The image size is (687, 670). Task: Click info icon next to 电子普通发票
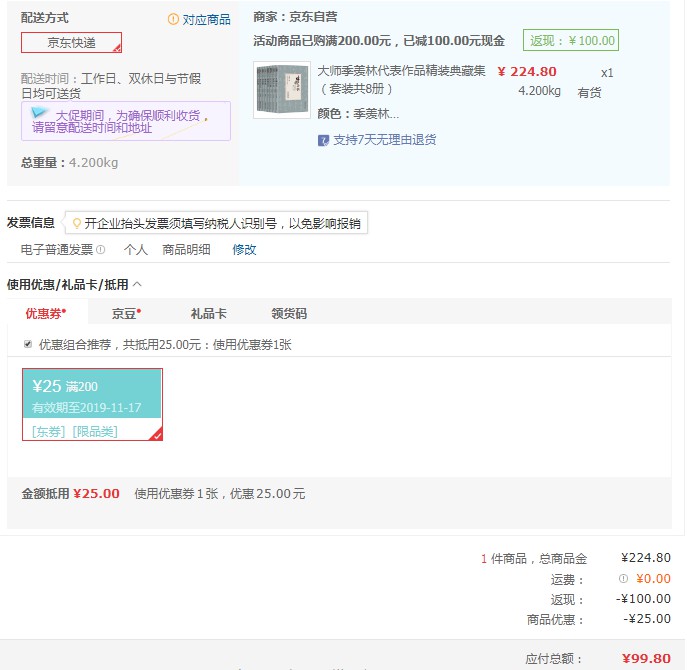click(101, 250)
